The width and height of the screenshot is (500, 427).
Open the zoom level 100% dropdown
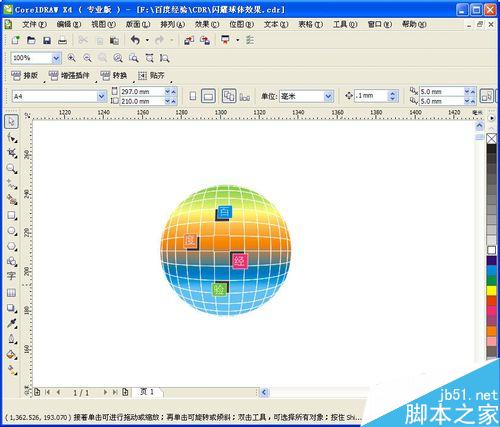point(56,58)
